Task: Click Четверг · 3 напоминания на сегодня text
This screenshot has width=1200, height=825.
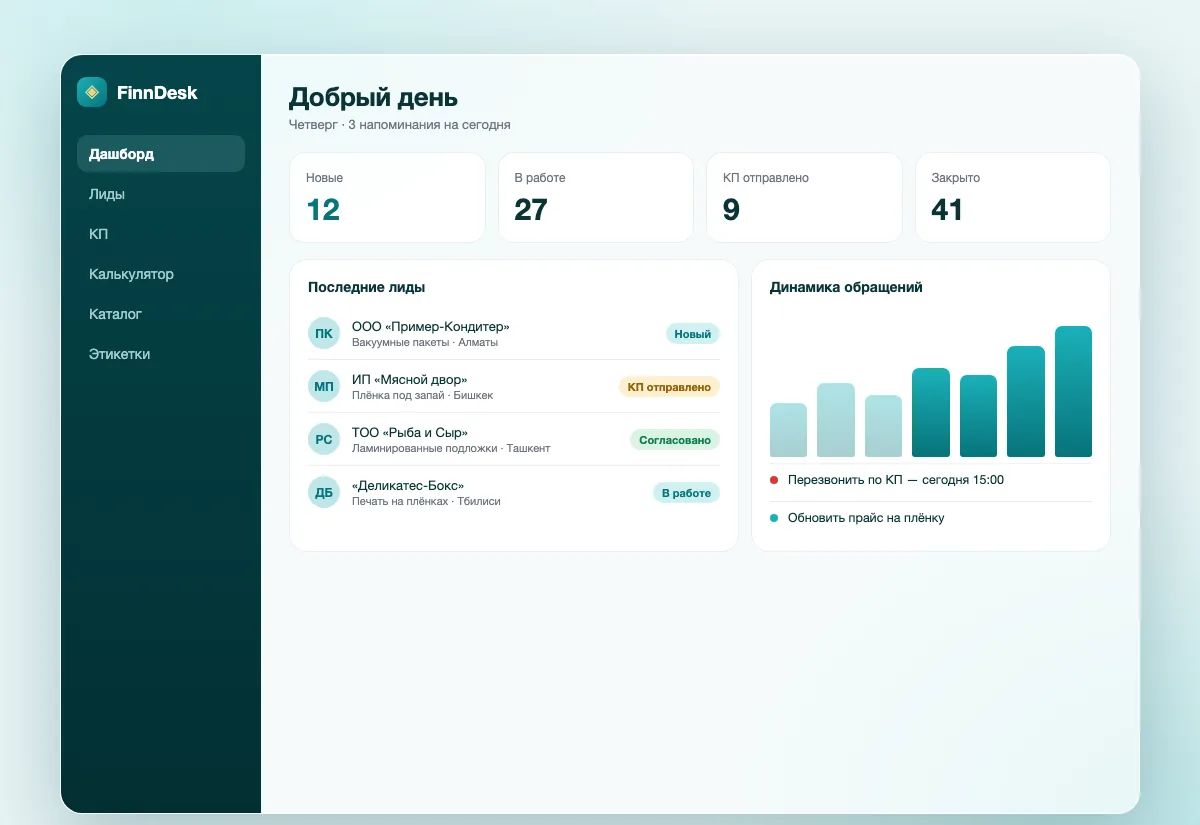Action: click(x=400, y=125)
